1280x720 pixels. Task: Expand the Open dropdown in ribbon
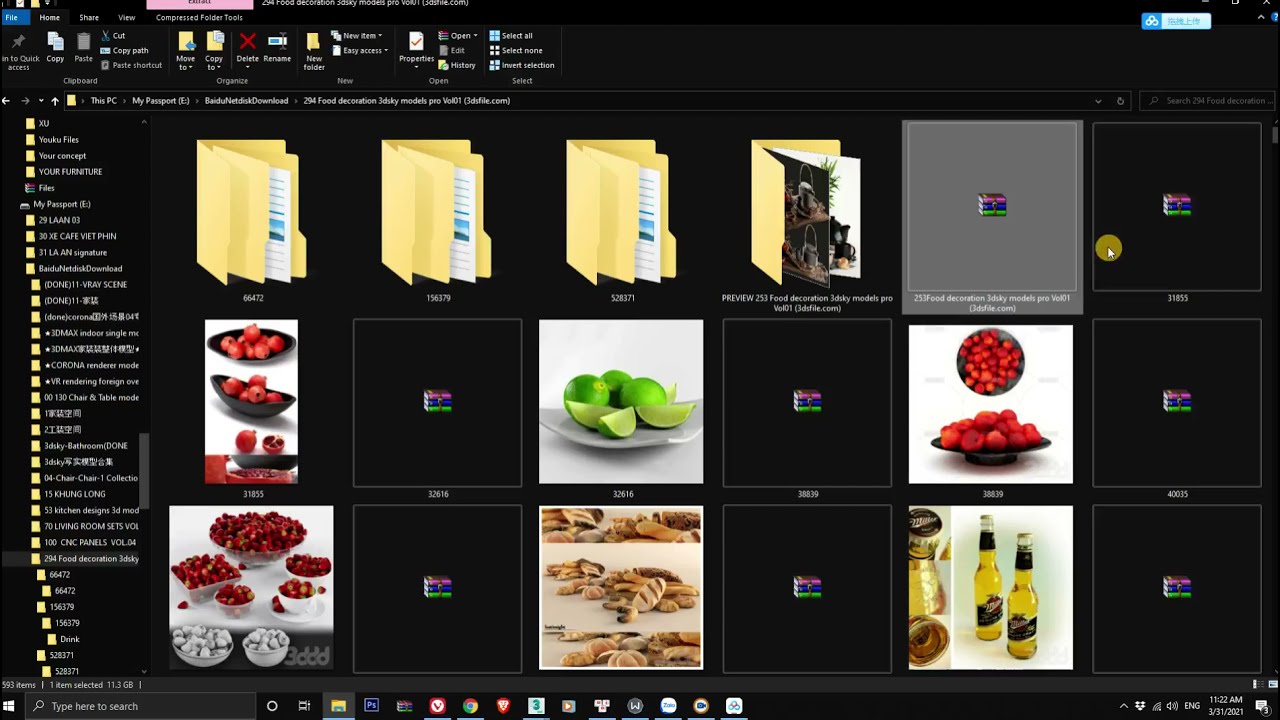[x=457, y=36]
